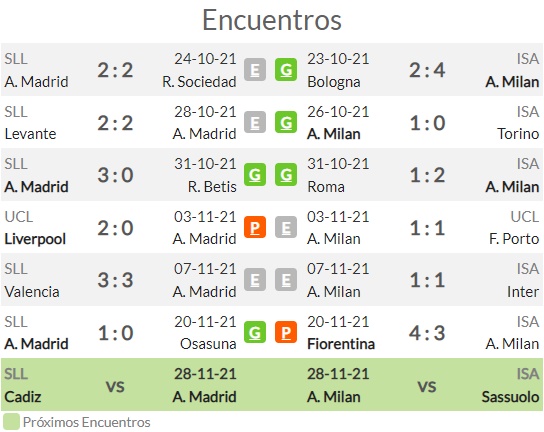The width and height of the screenshot is (544, 432).
Task: Click the green G badge for Osasuna match
Action: (x=255, y=332)
